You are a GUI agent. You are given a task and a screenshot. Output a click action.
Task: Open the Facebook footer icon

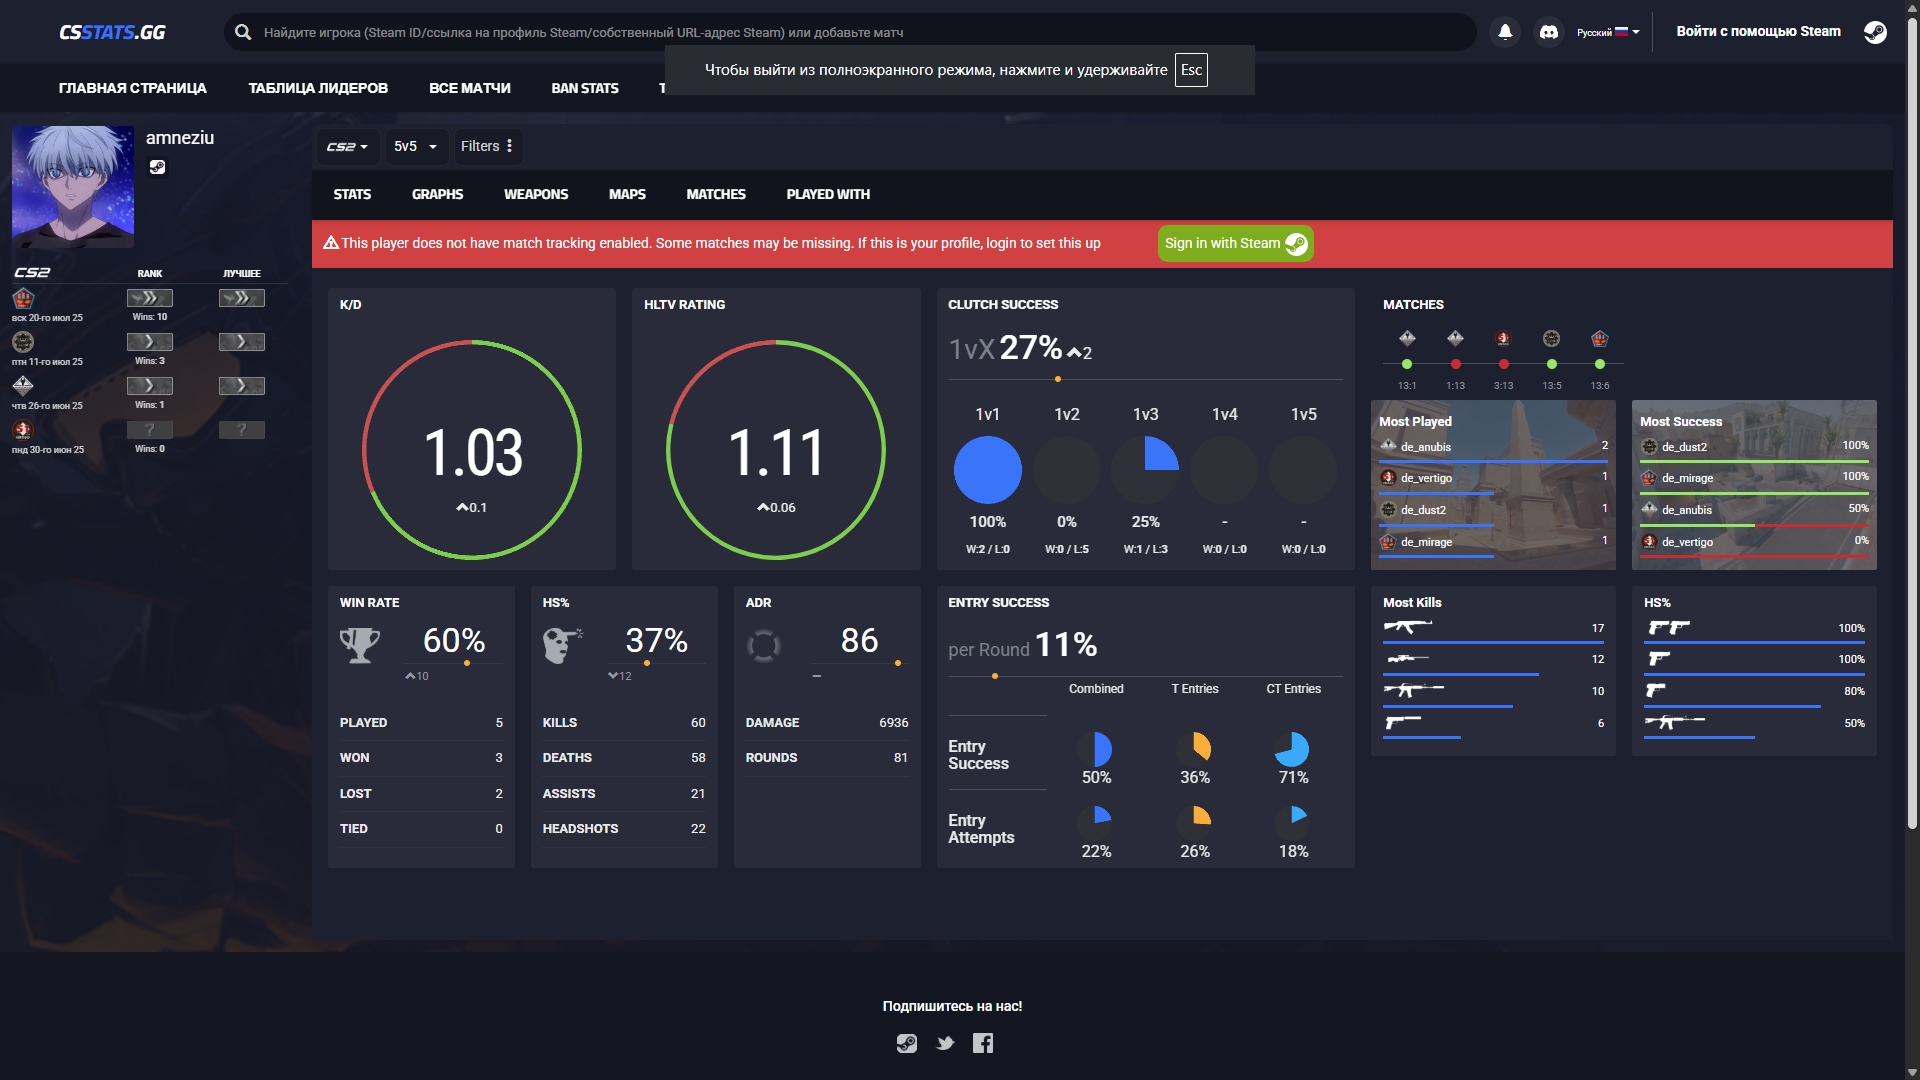coord(983,1044)
